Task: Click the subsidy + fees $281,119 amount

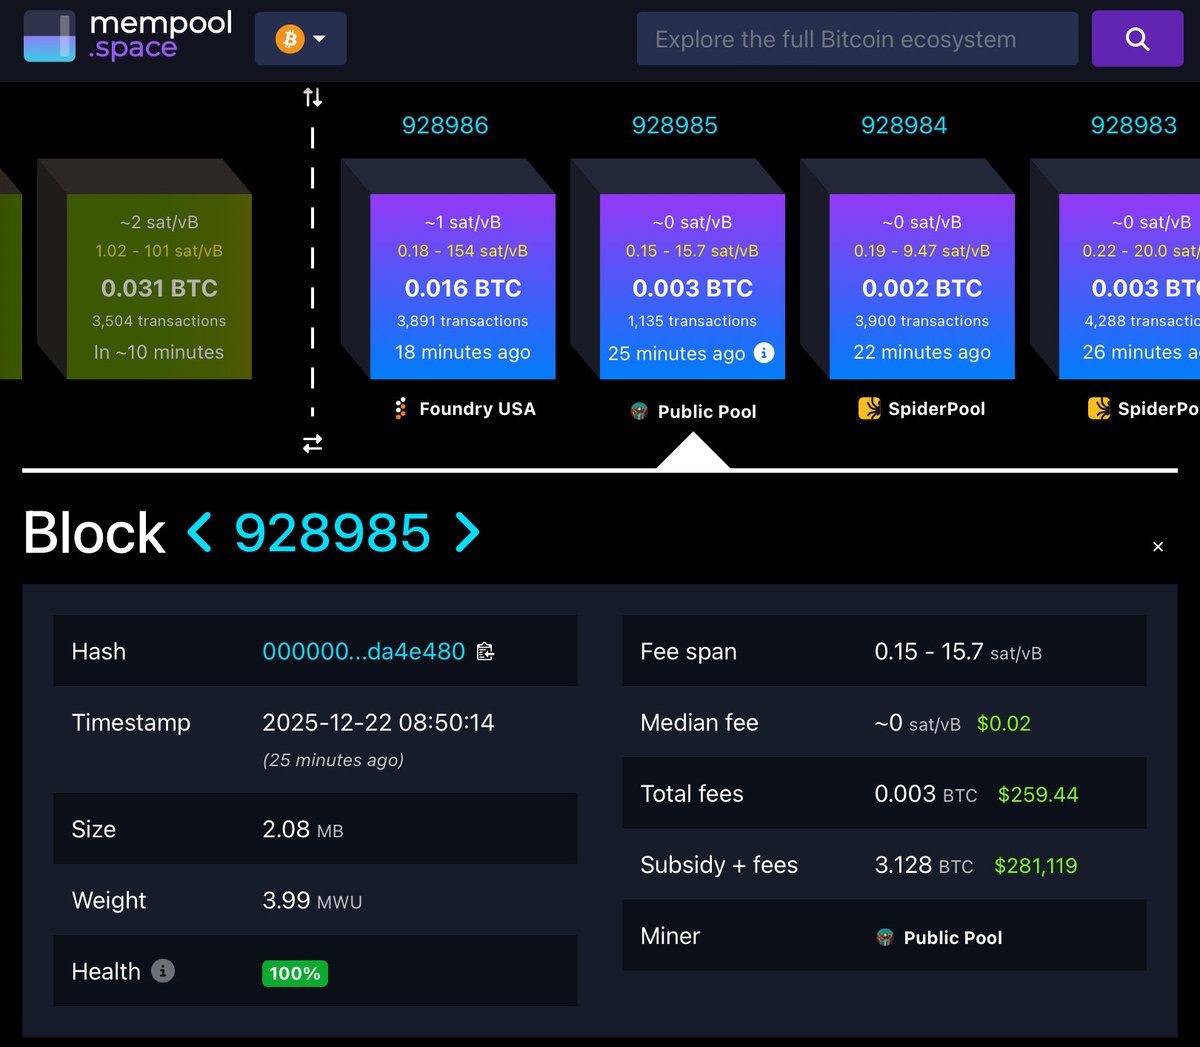Action: tap(1035, 865)
